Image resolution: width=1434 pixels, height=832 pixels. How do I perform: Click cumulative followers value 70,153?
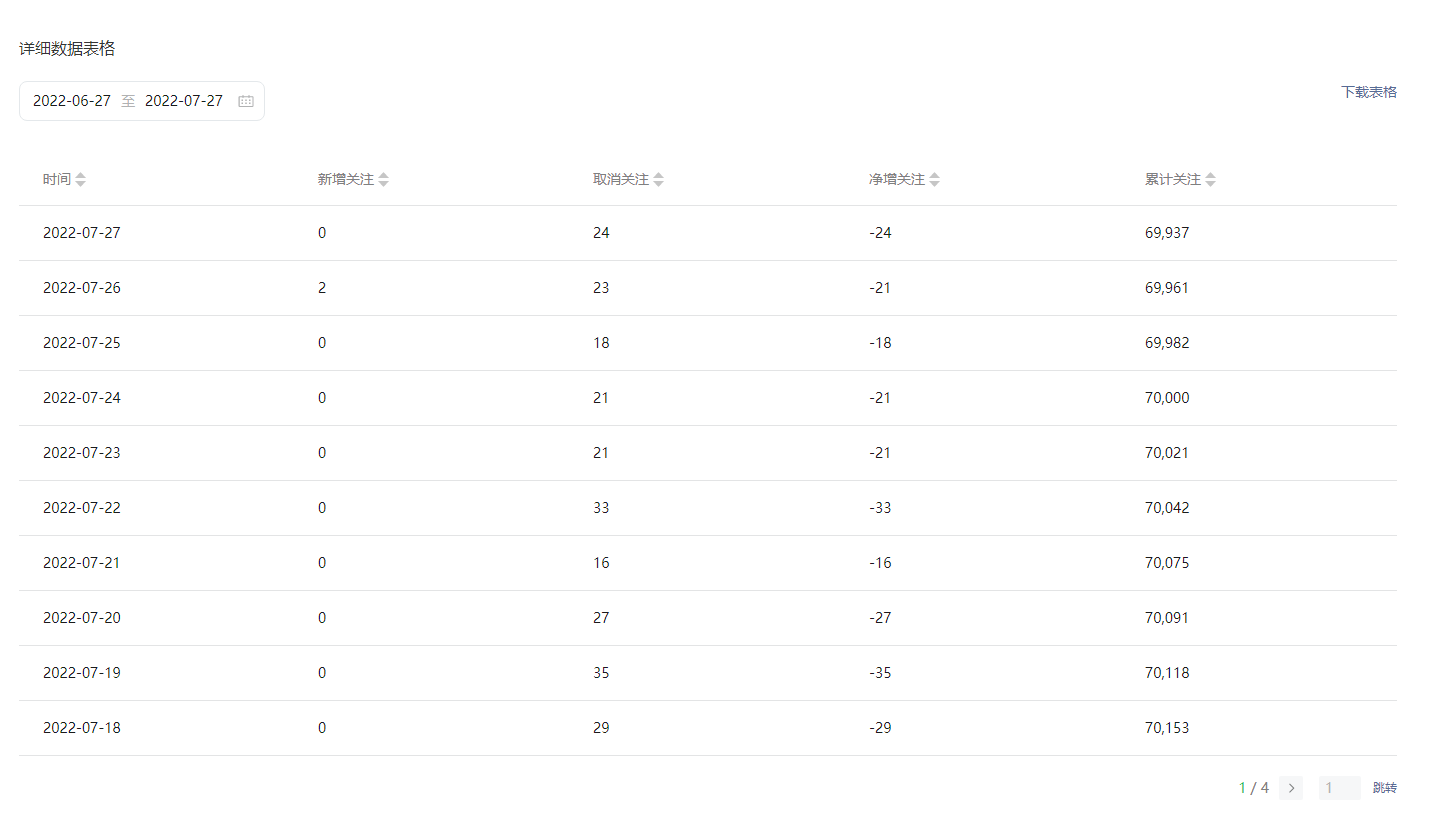pos(1167,728)
